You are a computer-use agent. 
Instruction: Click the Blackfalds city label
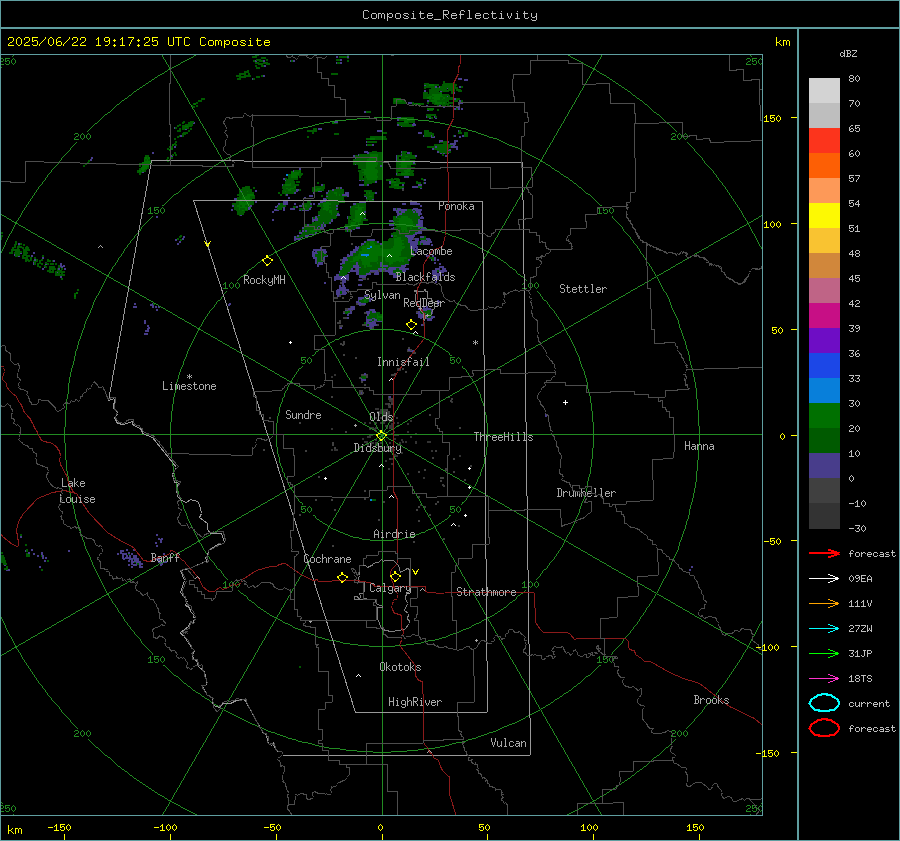coord(425,277)
